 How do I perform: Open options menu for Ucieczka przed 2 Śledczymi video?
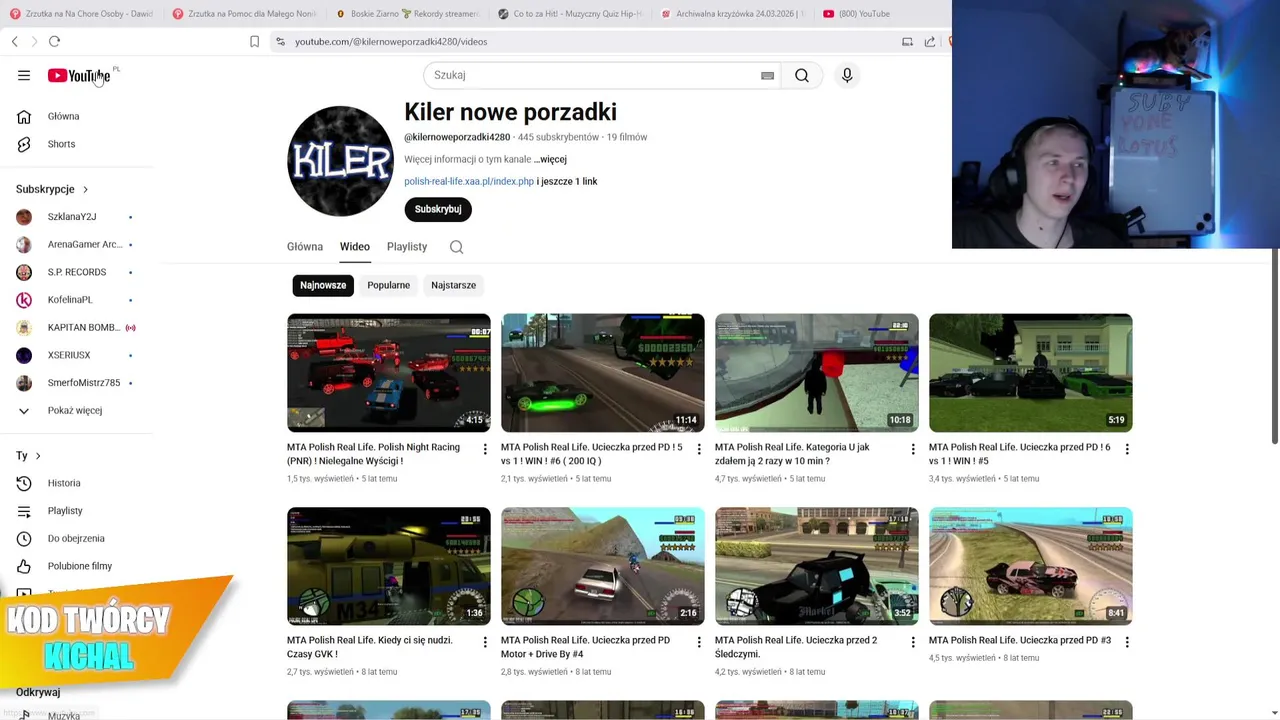(x=913, y=642)
